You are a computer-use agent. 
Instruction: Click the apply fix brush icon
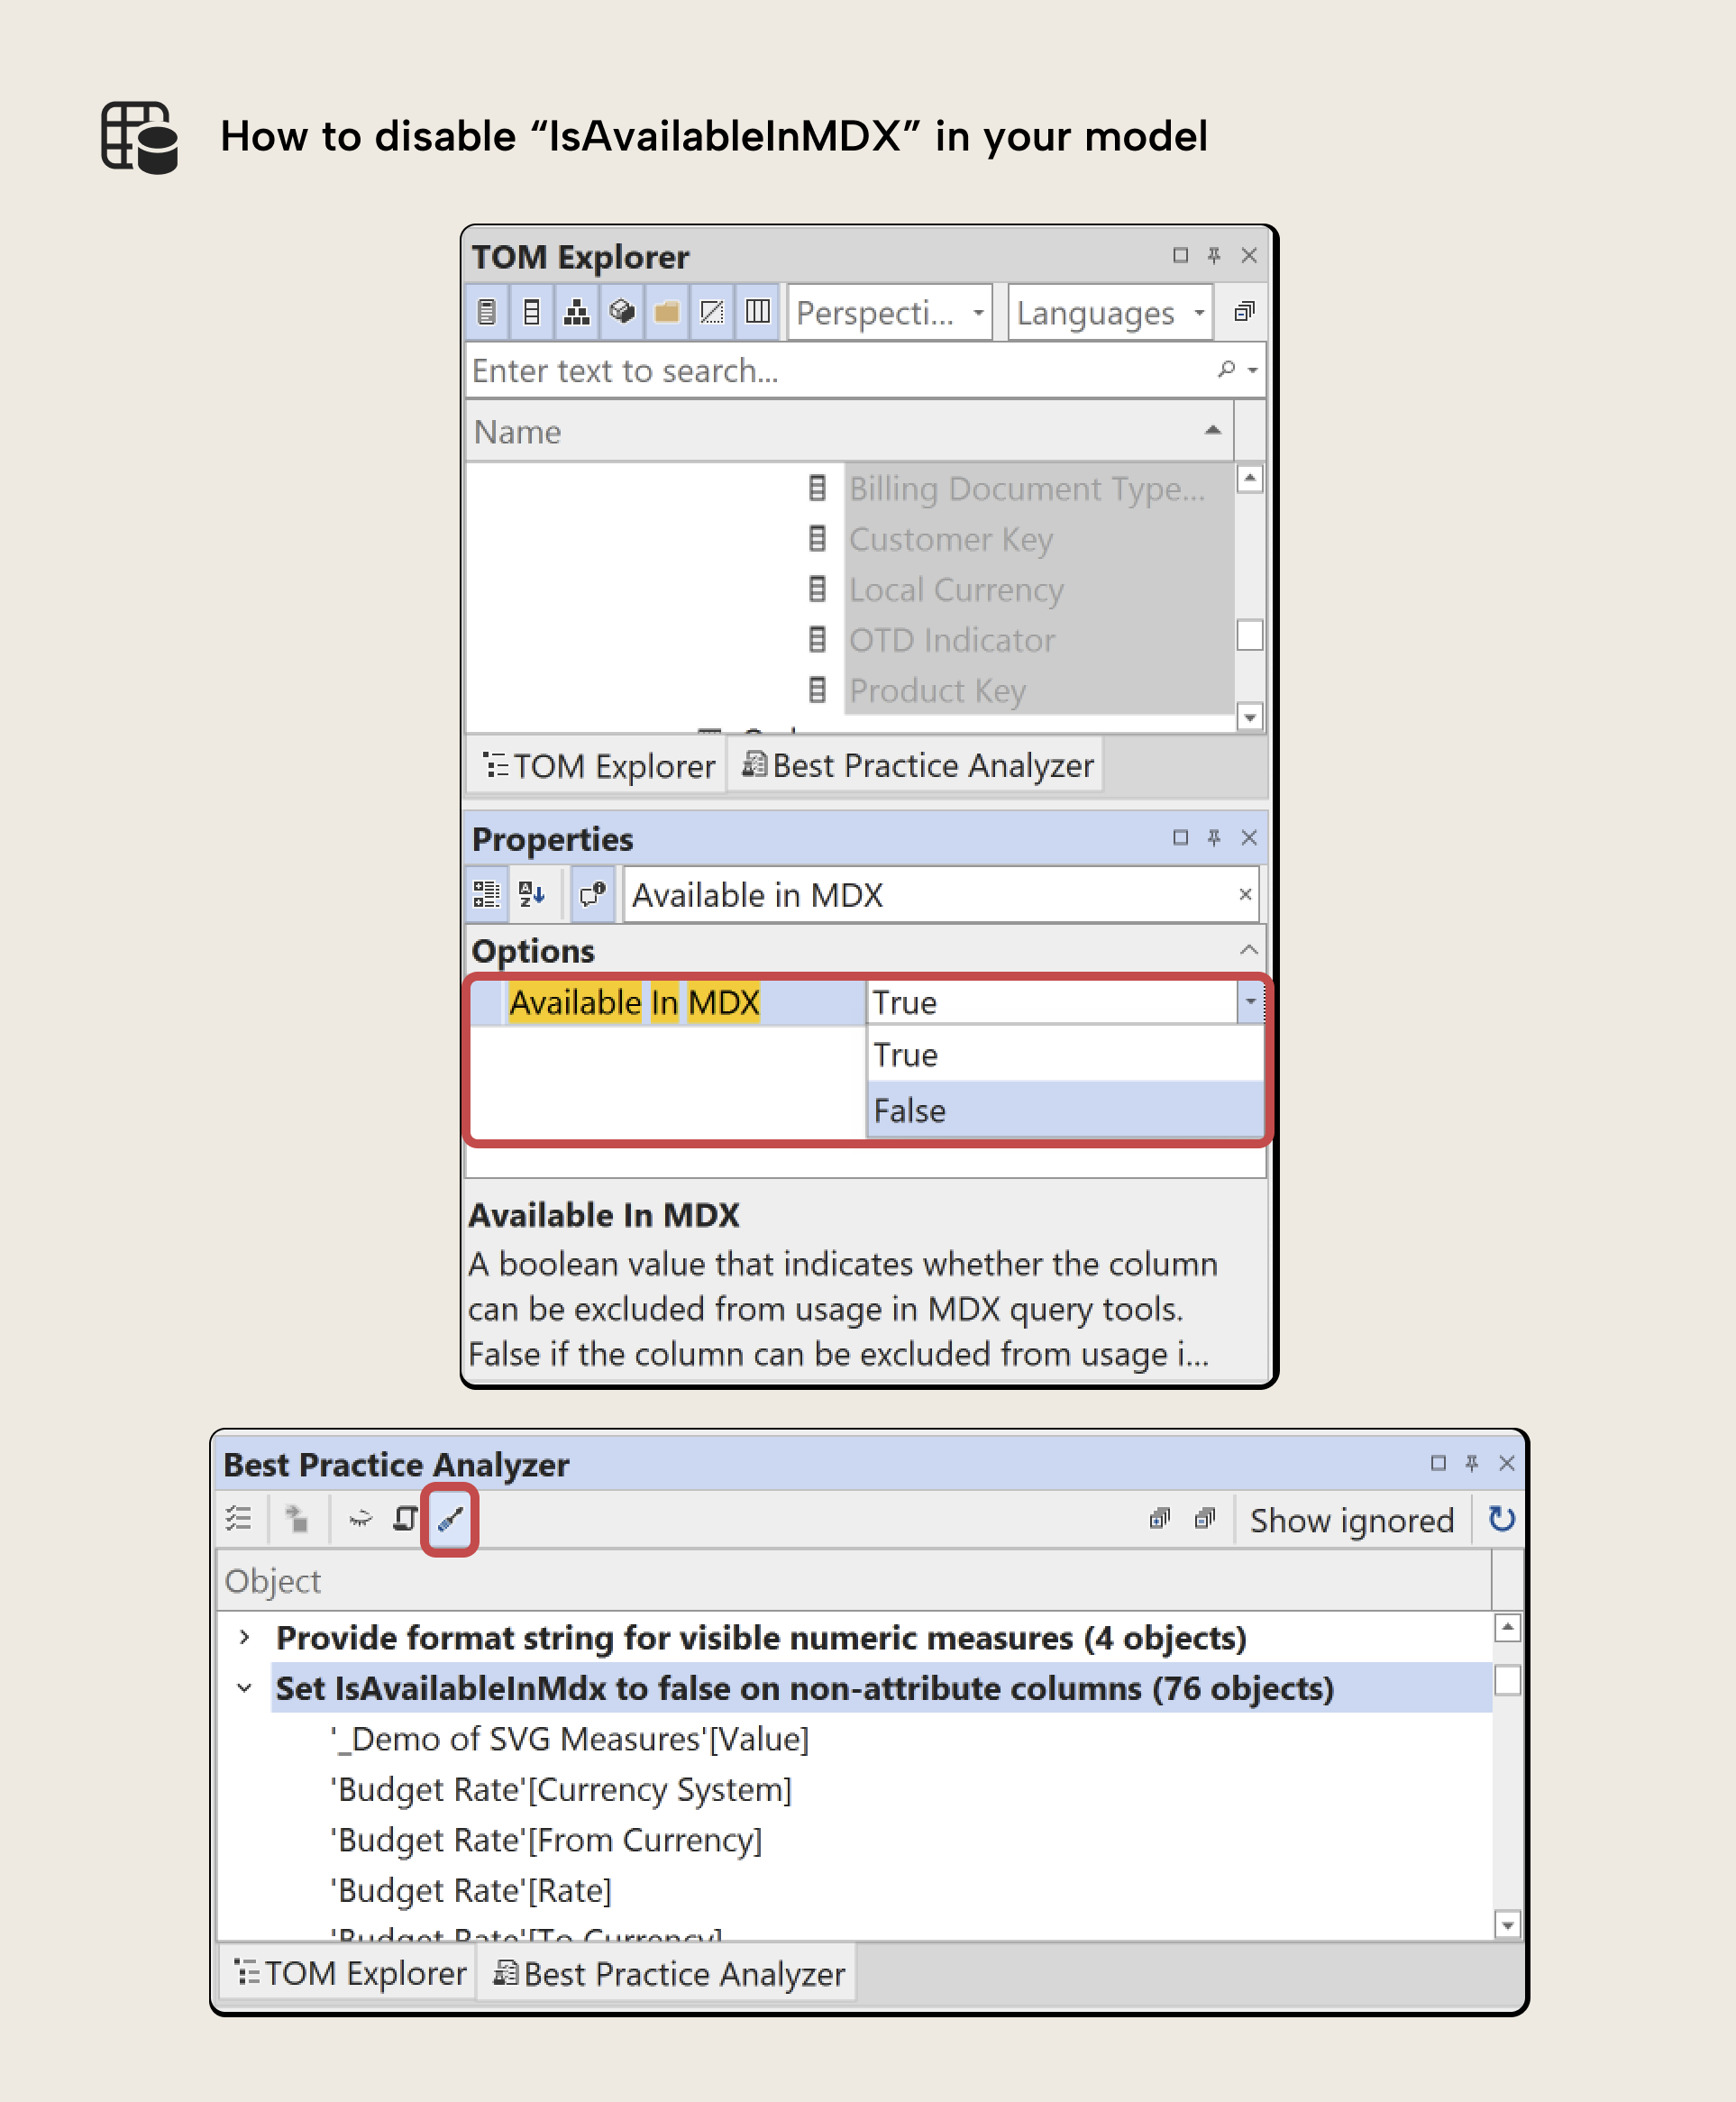450,1519
